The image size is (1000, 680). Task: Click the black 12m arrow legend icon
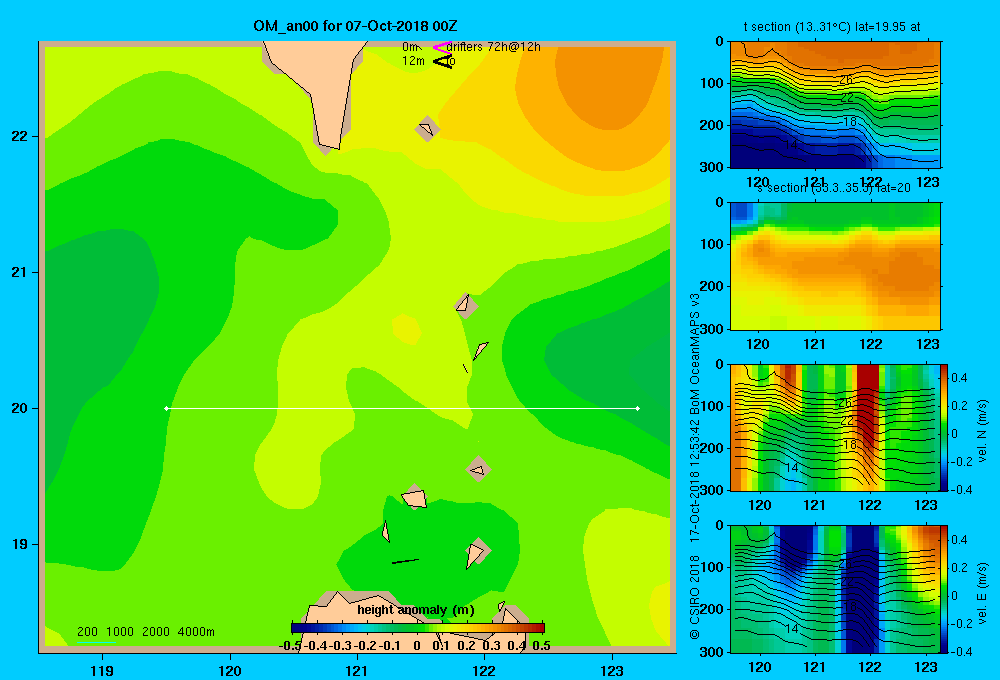[x=442, y=62]
